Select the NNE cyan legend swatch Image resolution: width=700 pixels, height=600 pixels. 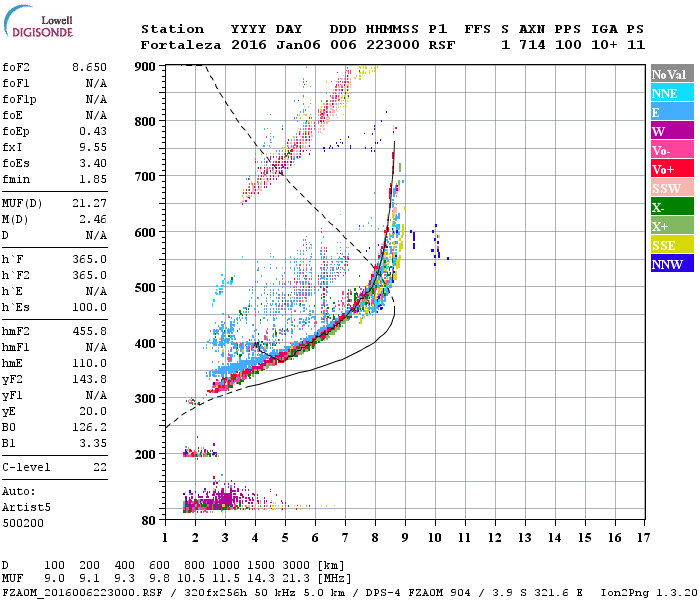tap(672, 93)
